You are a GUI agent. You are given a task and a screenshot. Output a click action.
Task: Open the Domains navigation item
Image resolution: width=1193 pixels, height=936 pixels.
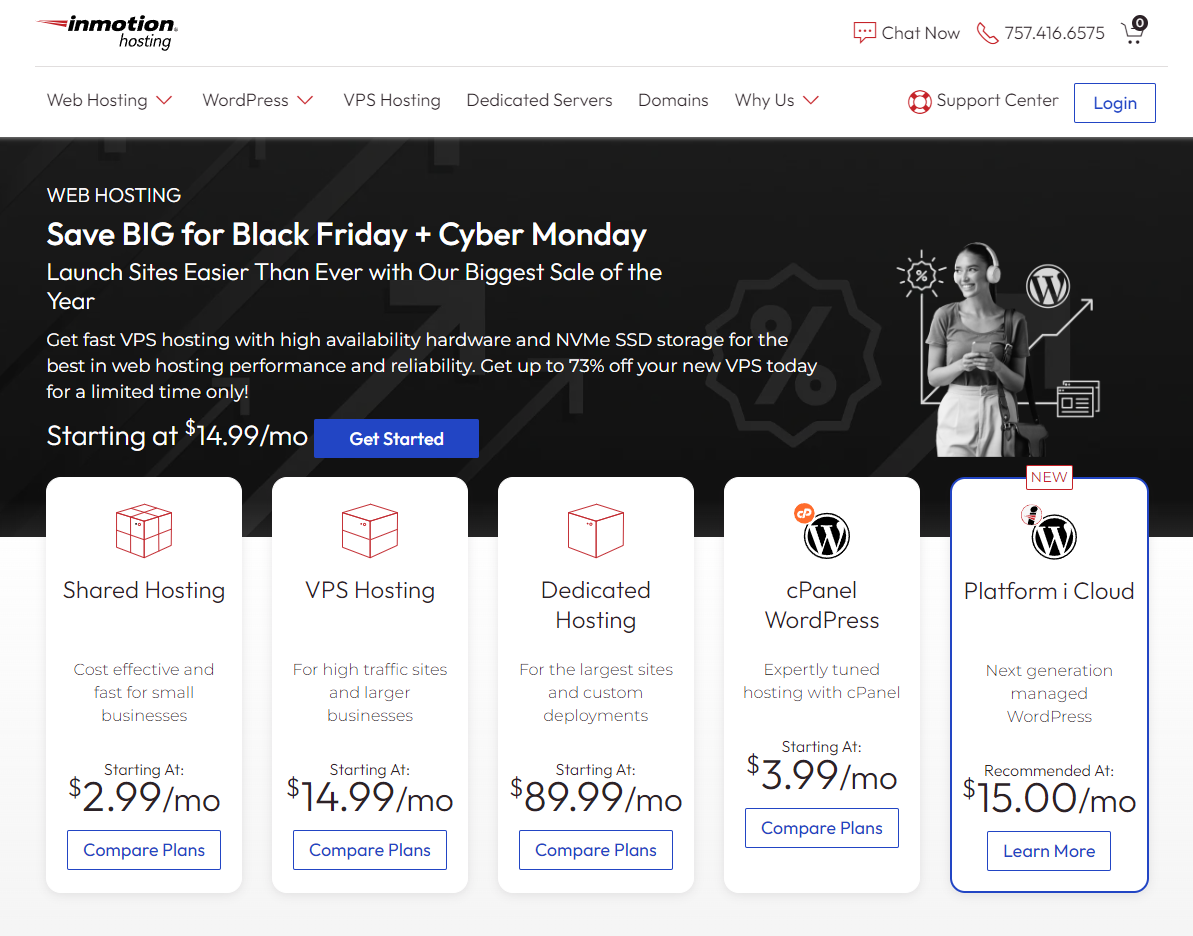tap(673, 100)
